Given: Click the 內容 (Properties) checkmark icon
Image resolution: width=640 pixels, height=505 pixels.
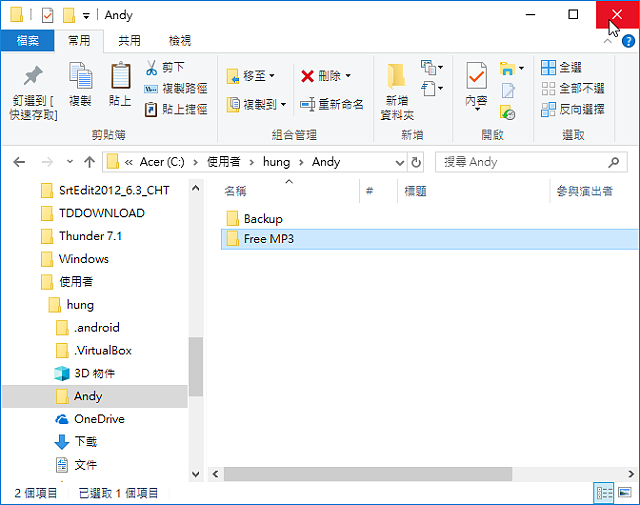Looking at the screenshot, I should pyautogui.click(x=476, y=76).
